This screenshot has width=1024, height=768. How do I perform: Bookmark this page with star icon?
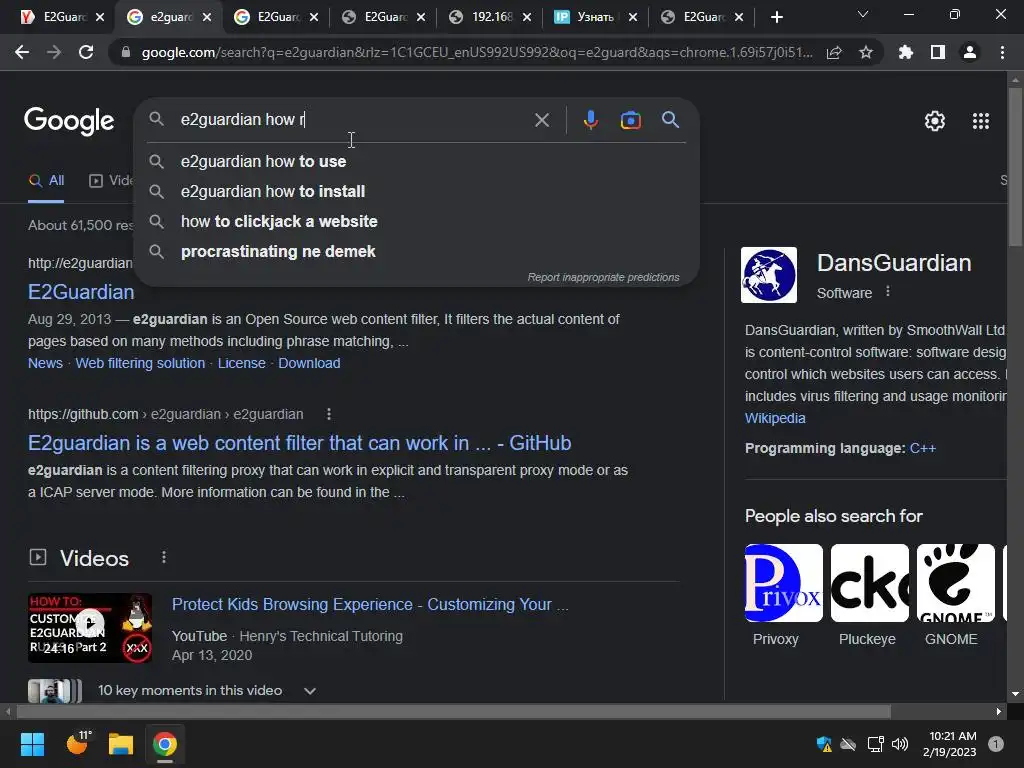point(865,52)
